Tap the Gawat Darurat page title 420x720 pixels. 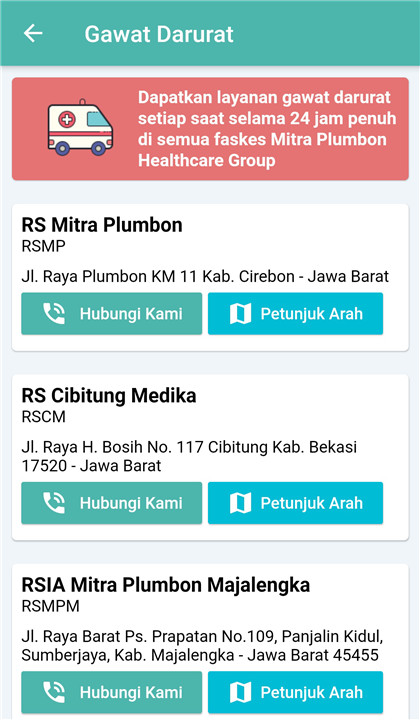coord(159,34)
